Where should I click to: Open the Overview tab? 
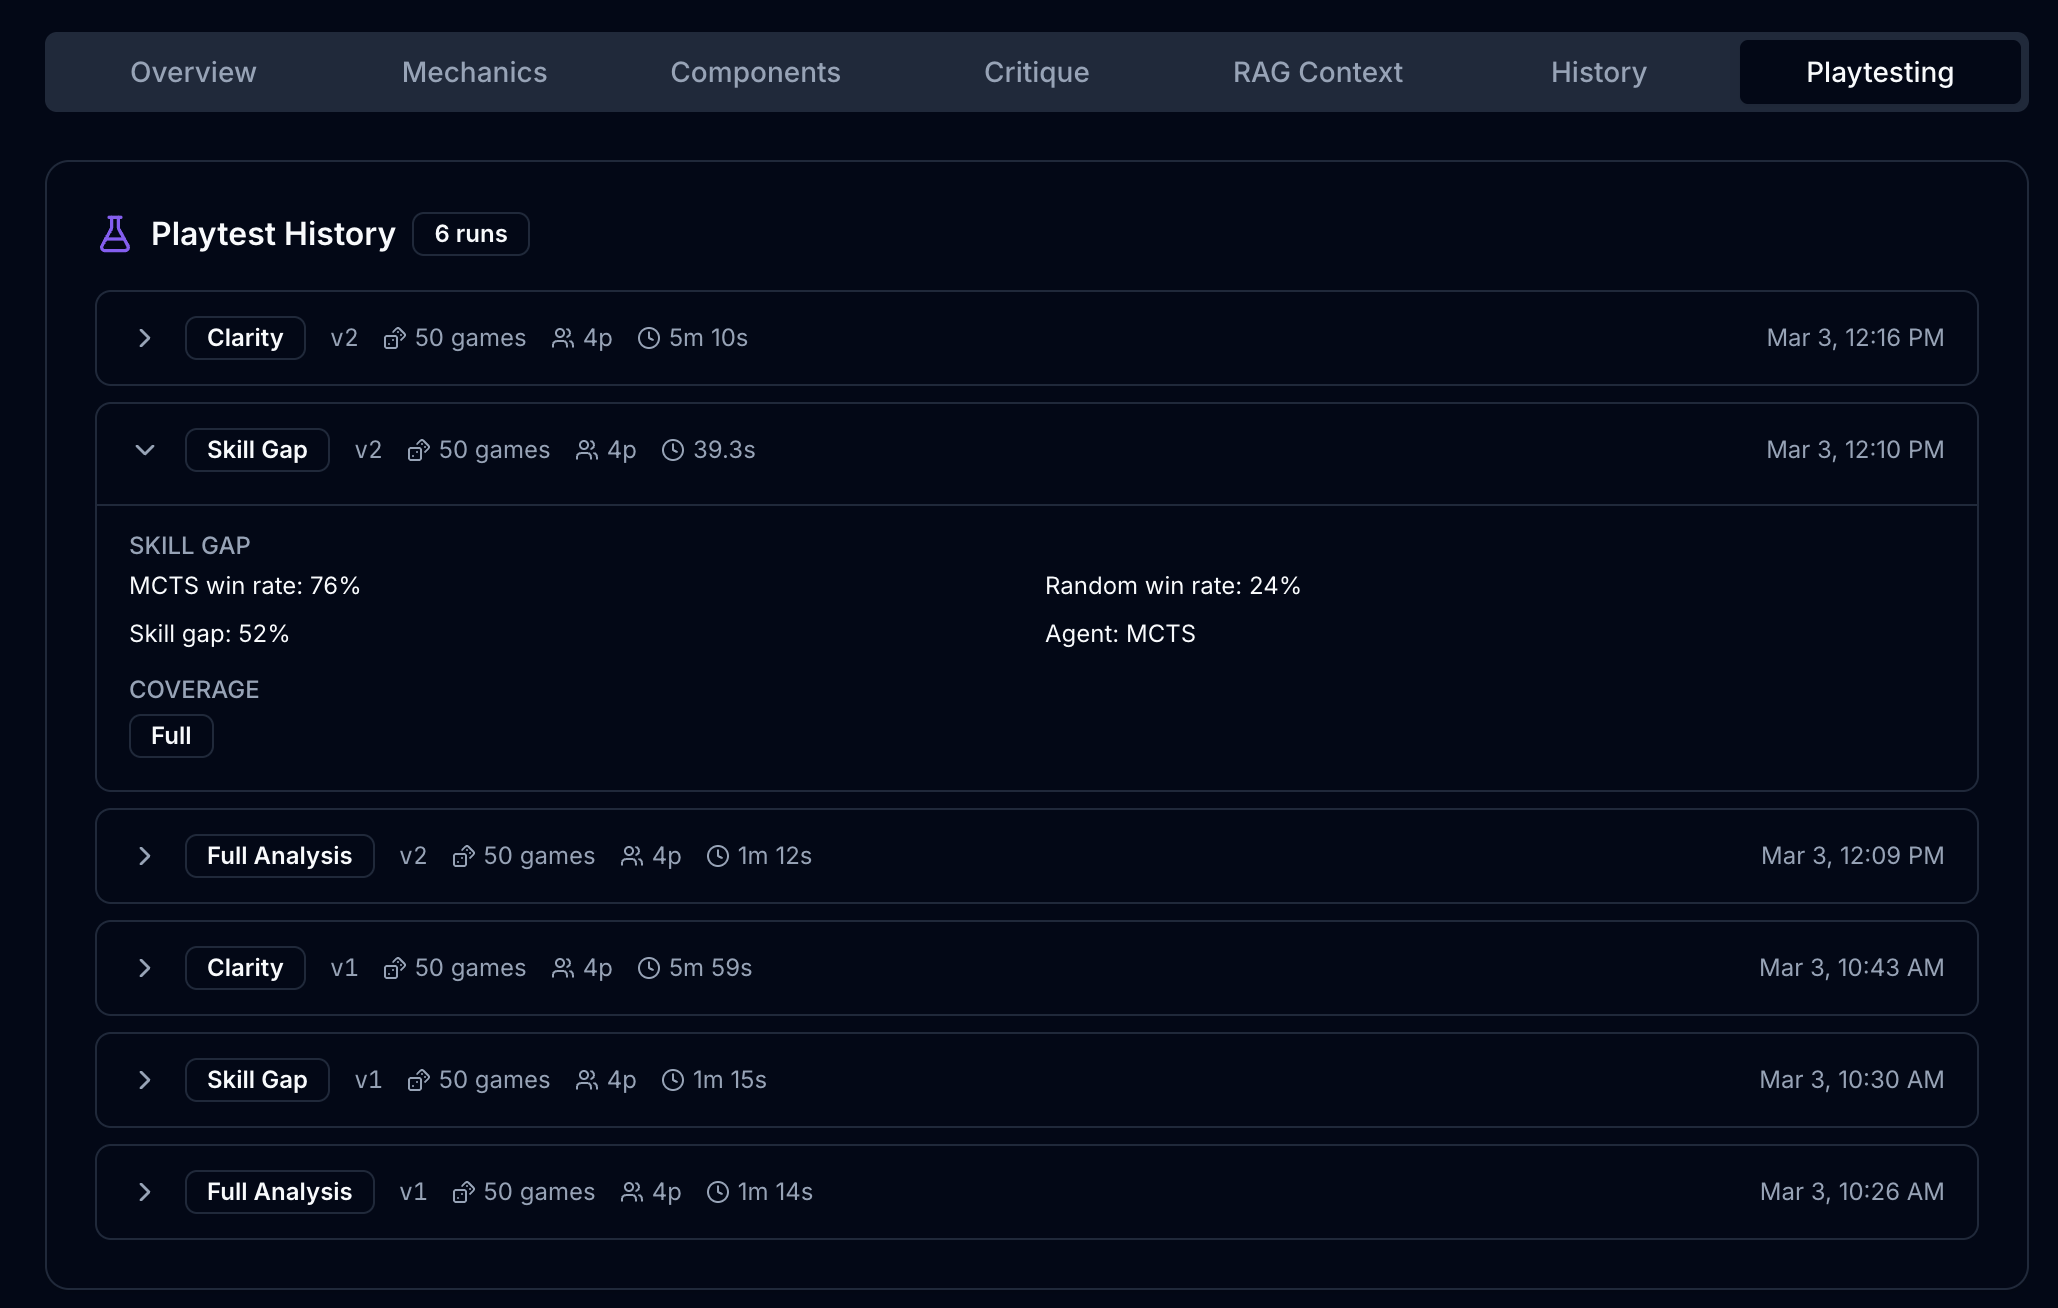point(193,72)
